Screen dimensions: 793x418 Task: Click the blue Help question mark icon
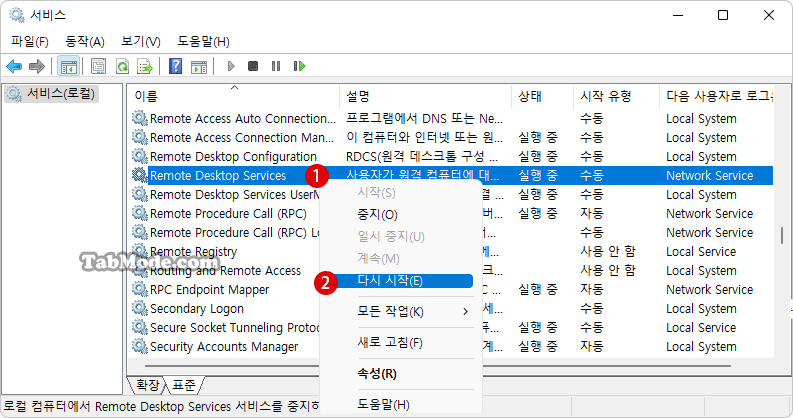(x=175, y=66)
